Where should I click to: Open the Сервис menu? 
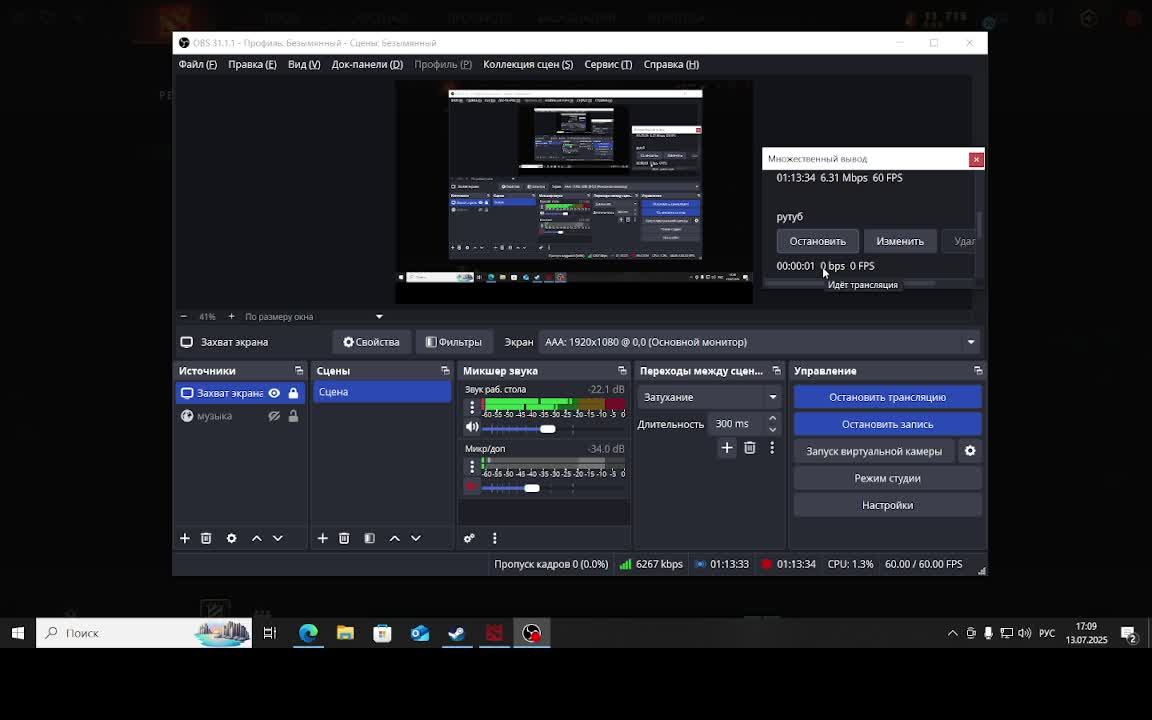coord(608,65)
